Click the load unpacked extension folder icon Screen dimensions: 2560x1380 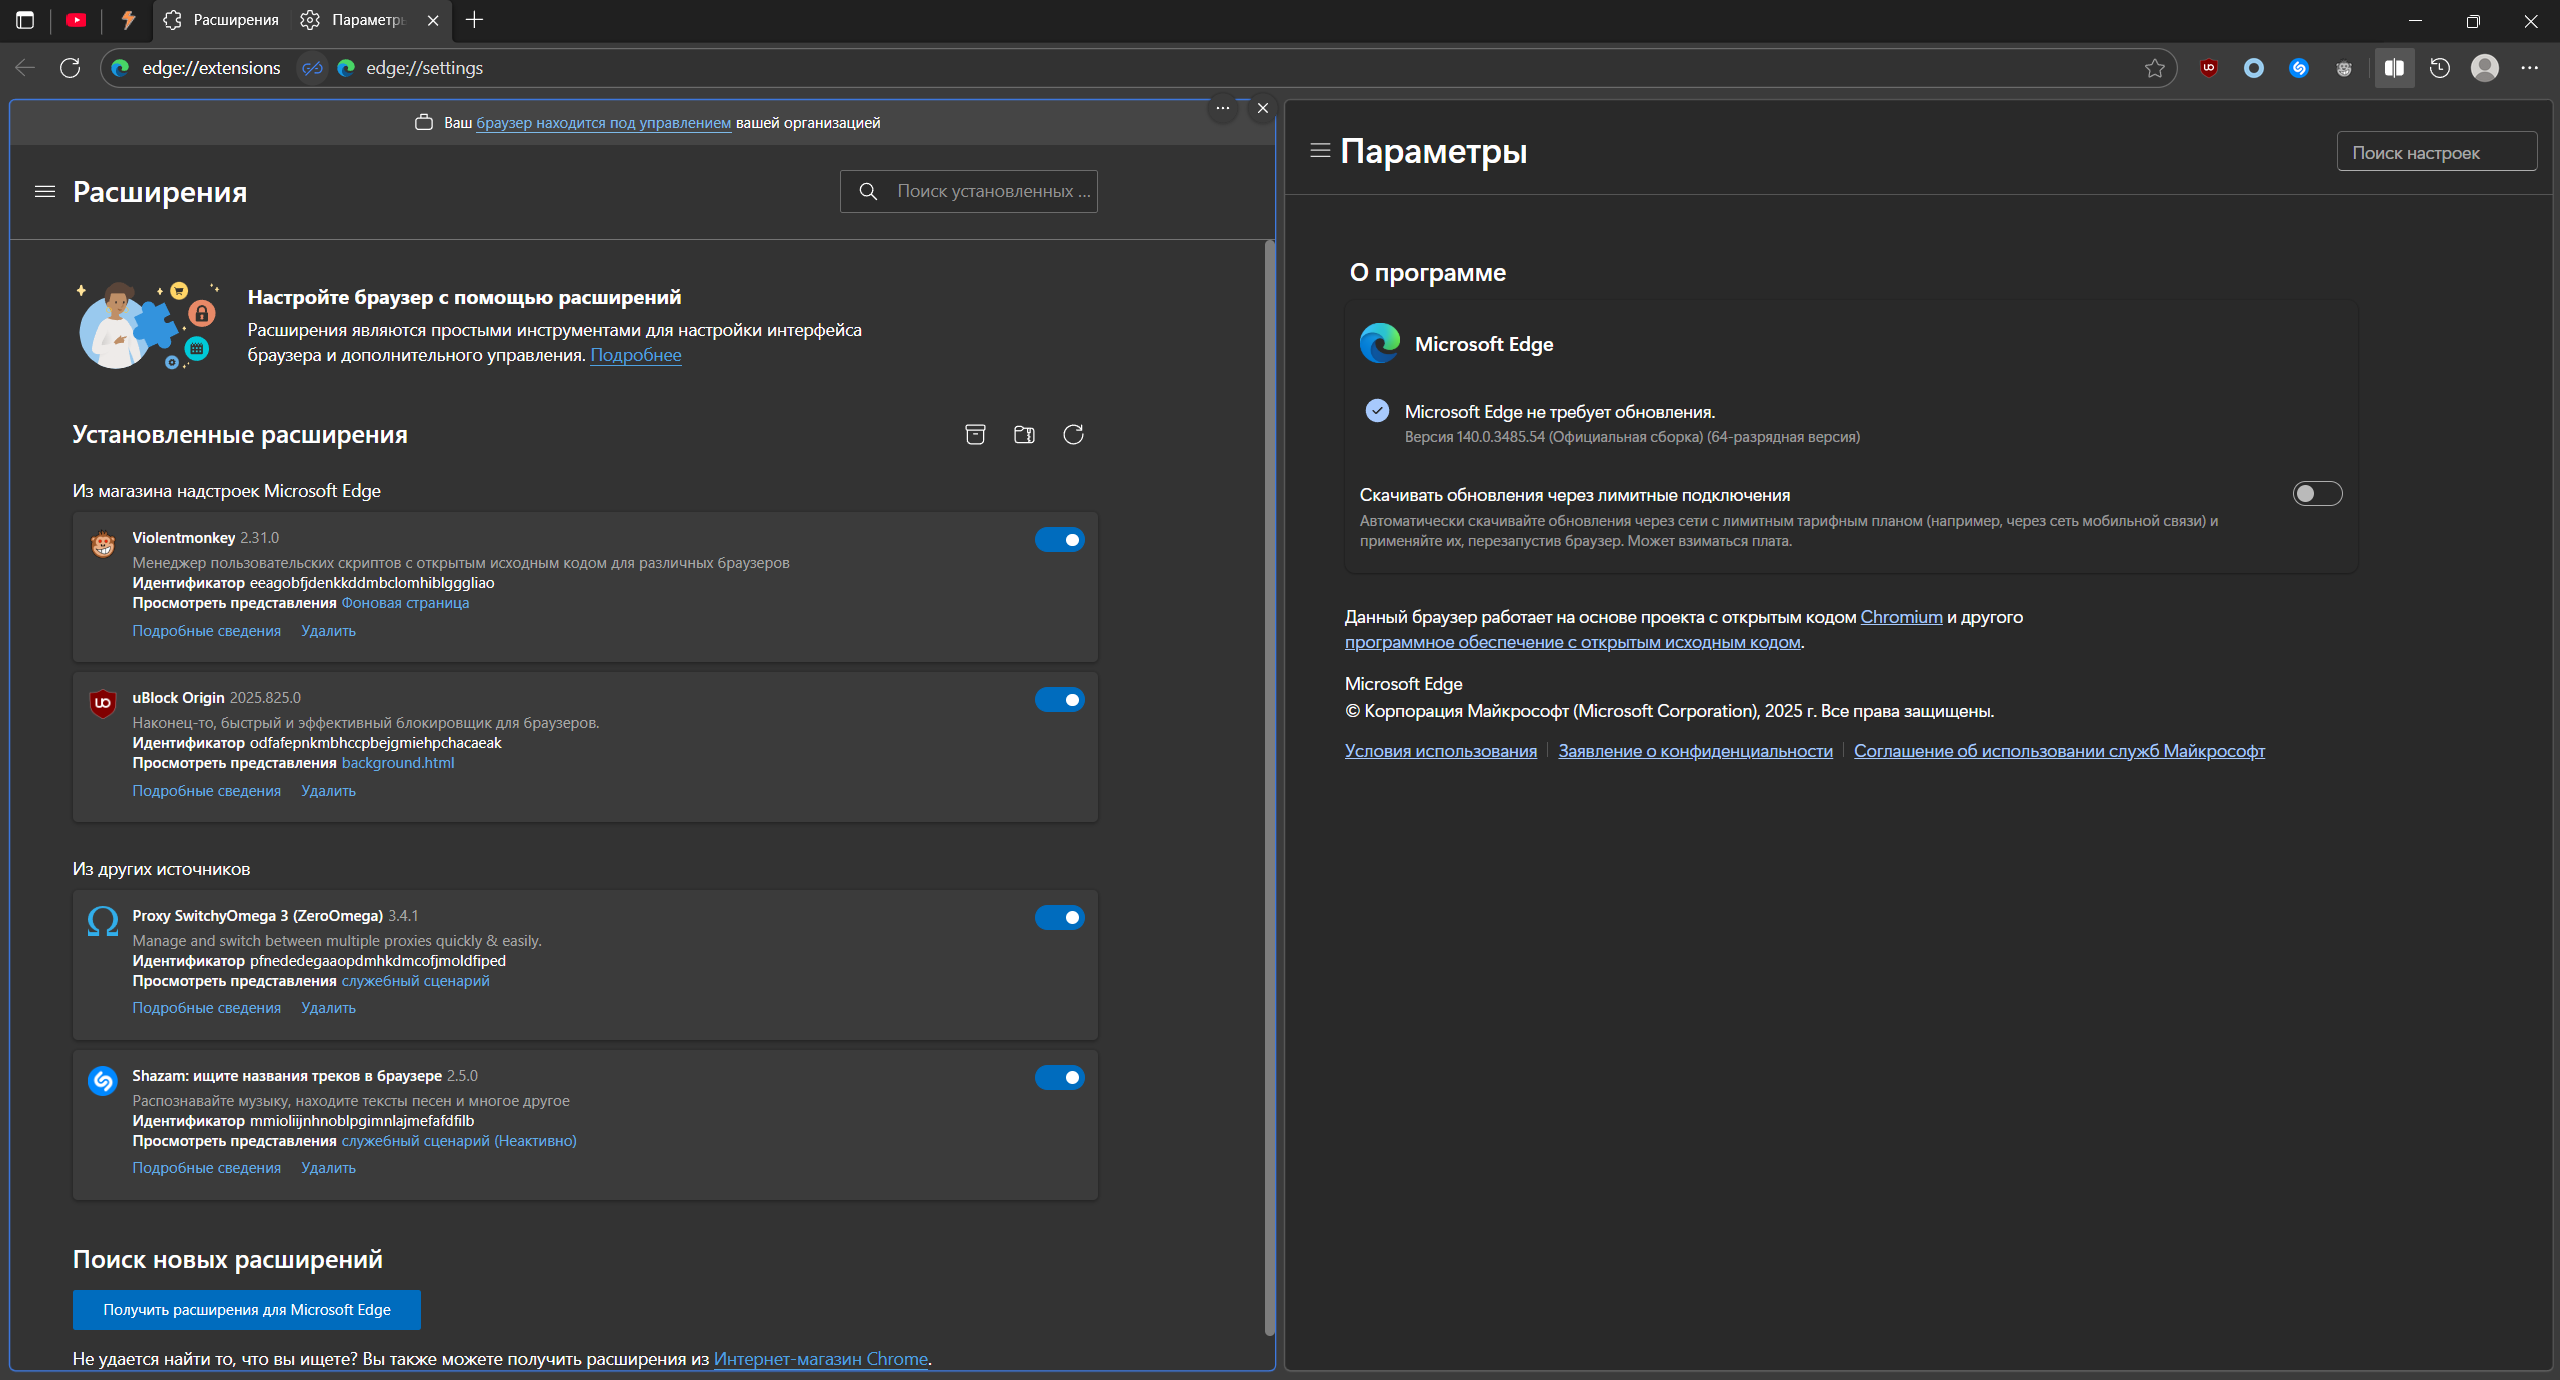[x=1024, y=434]
